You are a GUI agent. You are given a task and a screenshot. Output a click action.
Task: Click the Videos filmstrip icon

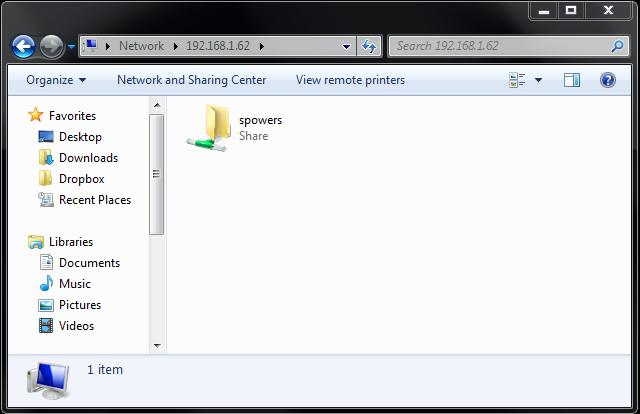pyautogui.click(x=46, y=325)
